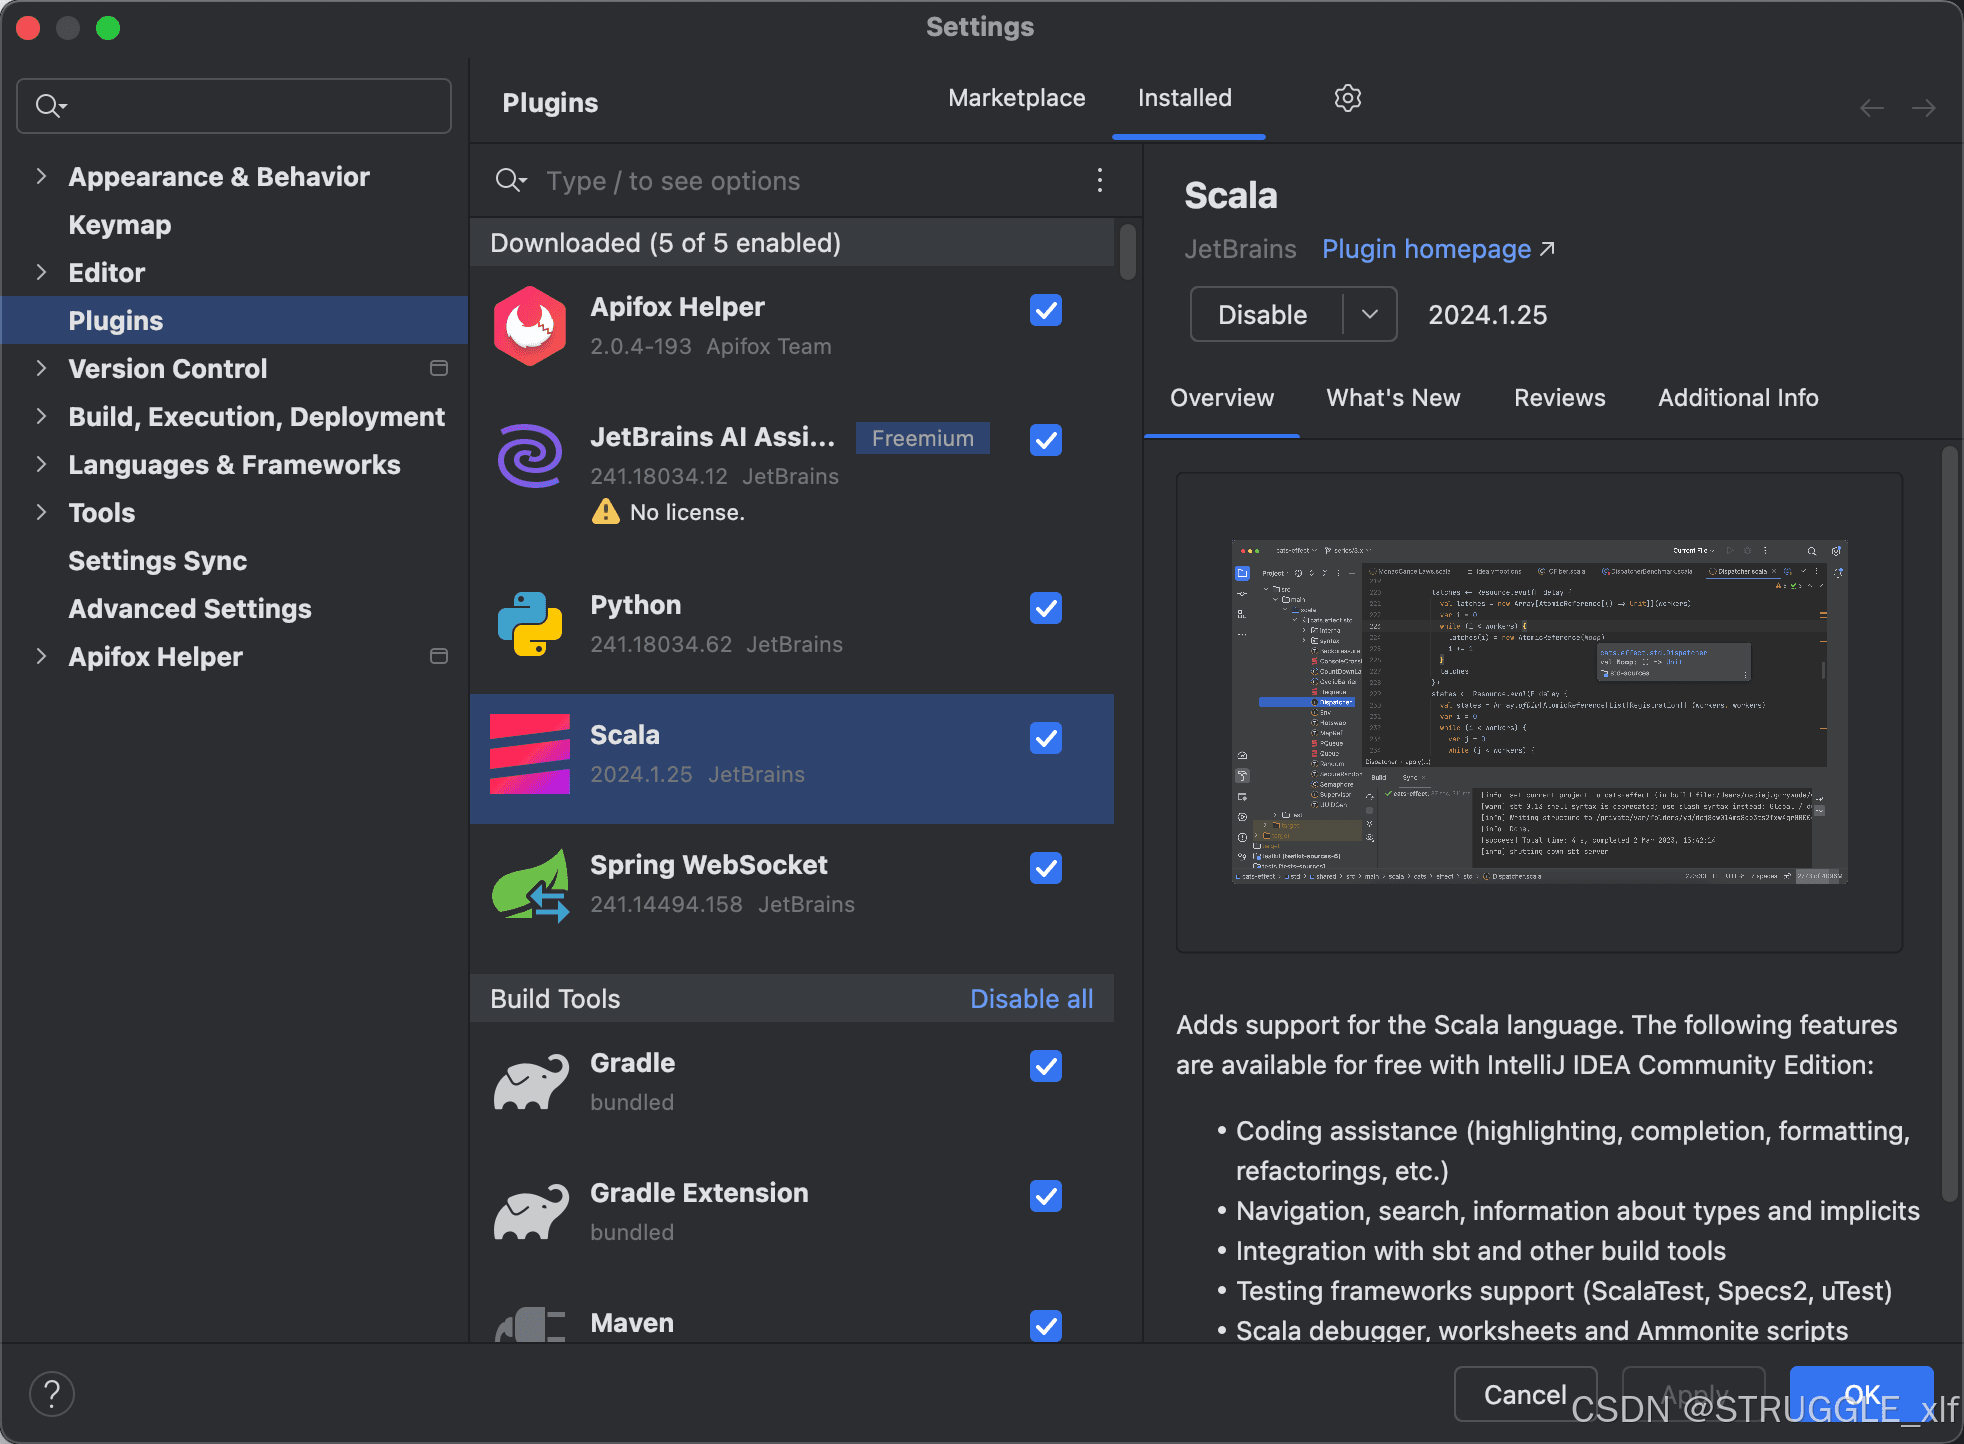Click the Spring WebSocket leaf icon
The height and width of the screenshot is (1444, 1964).
point(530,884)
